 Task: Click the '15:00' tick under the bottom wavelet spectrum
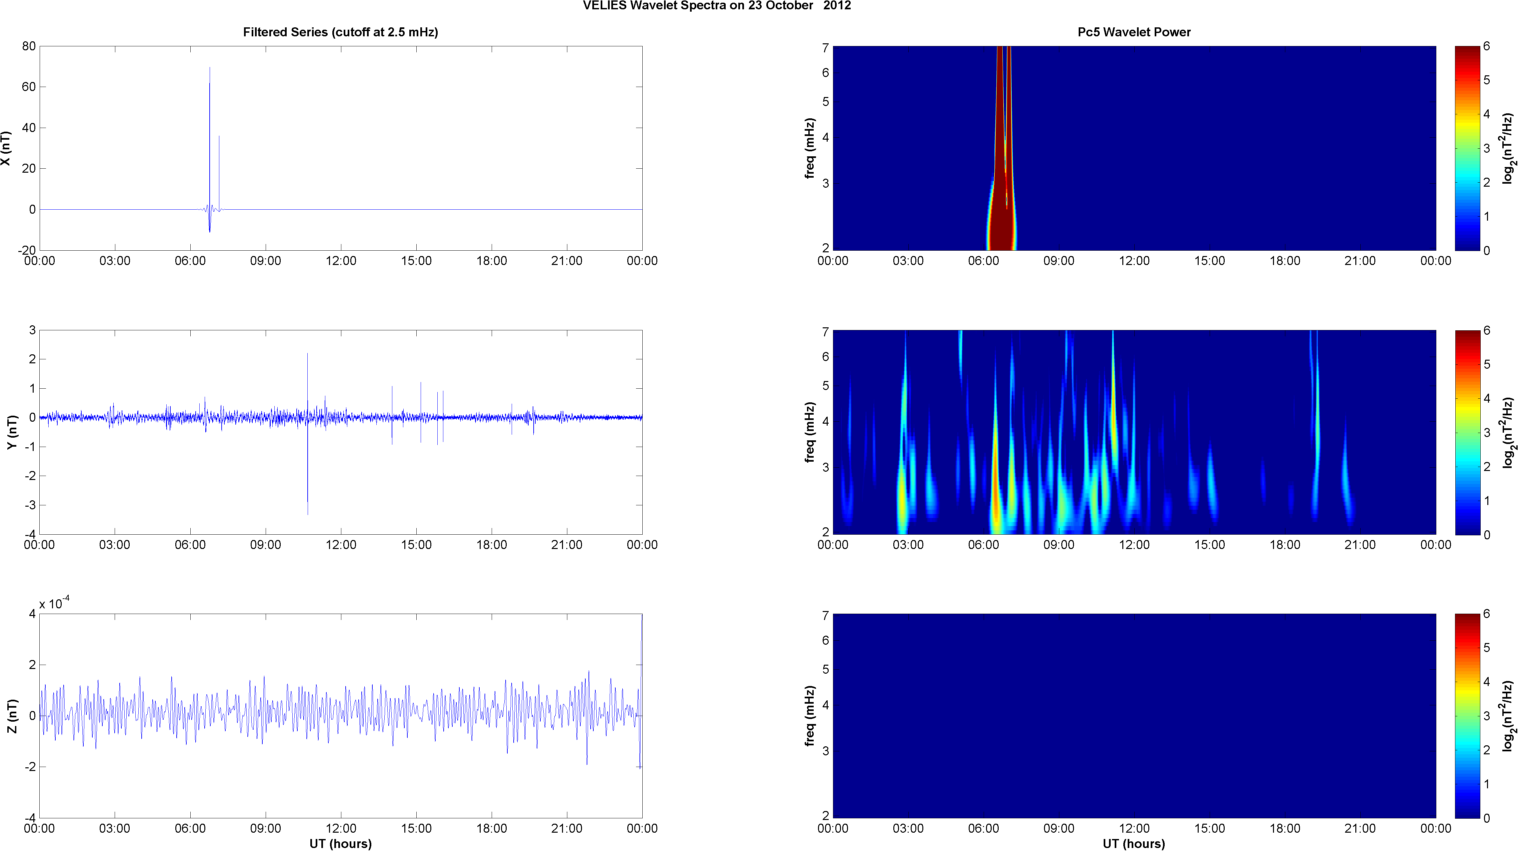(x=1210, y=828)
